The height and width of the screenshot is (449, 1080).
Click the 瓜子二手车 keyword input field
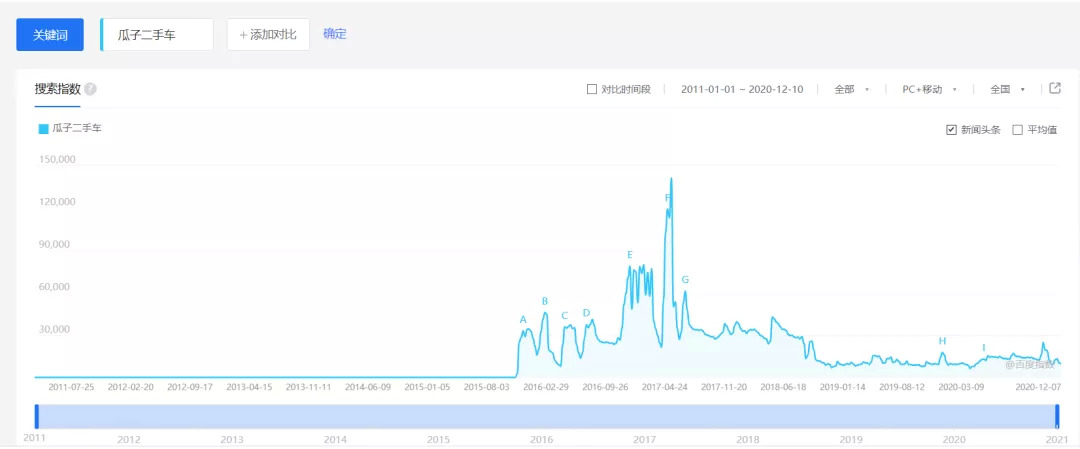tap(158, 34)
